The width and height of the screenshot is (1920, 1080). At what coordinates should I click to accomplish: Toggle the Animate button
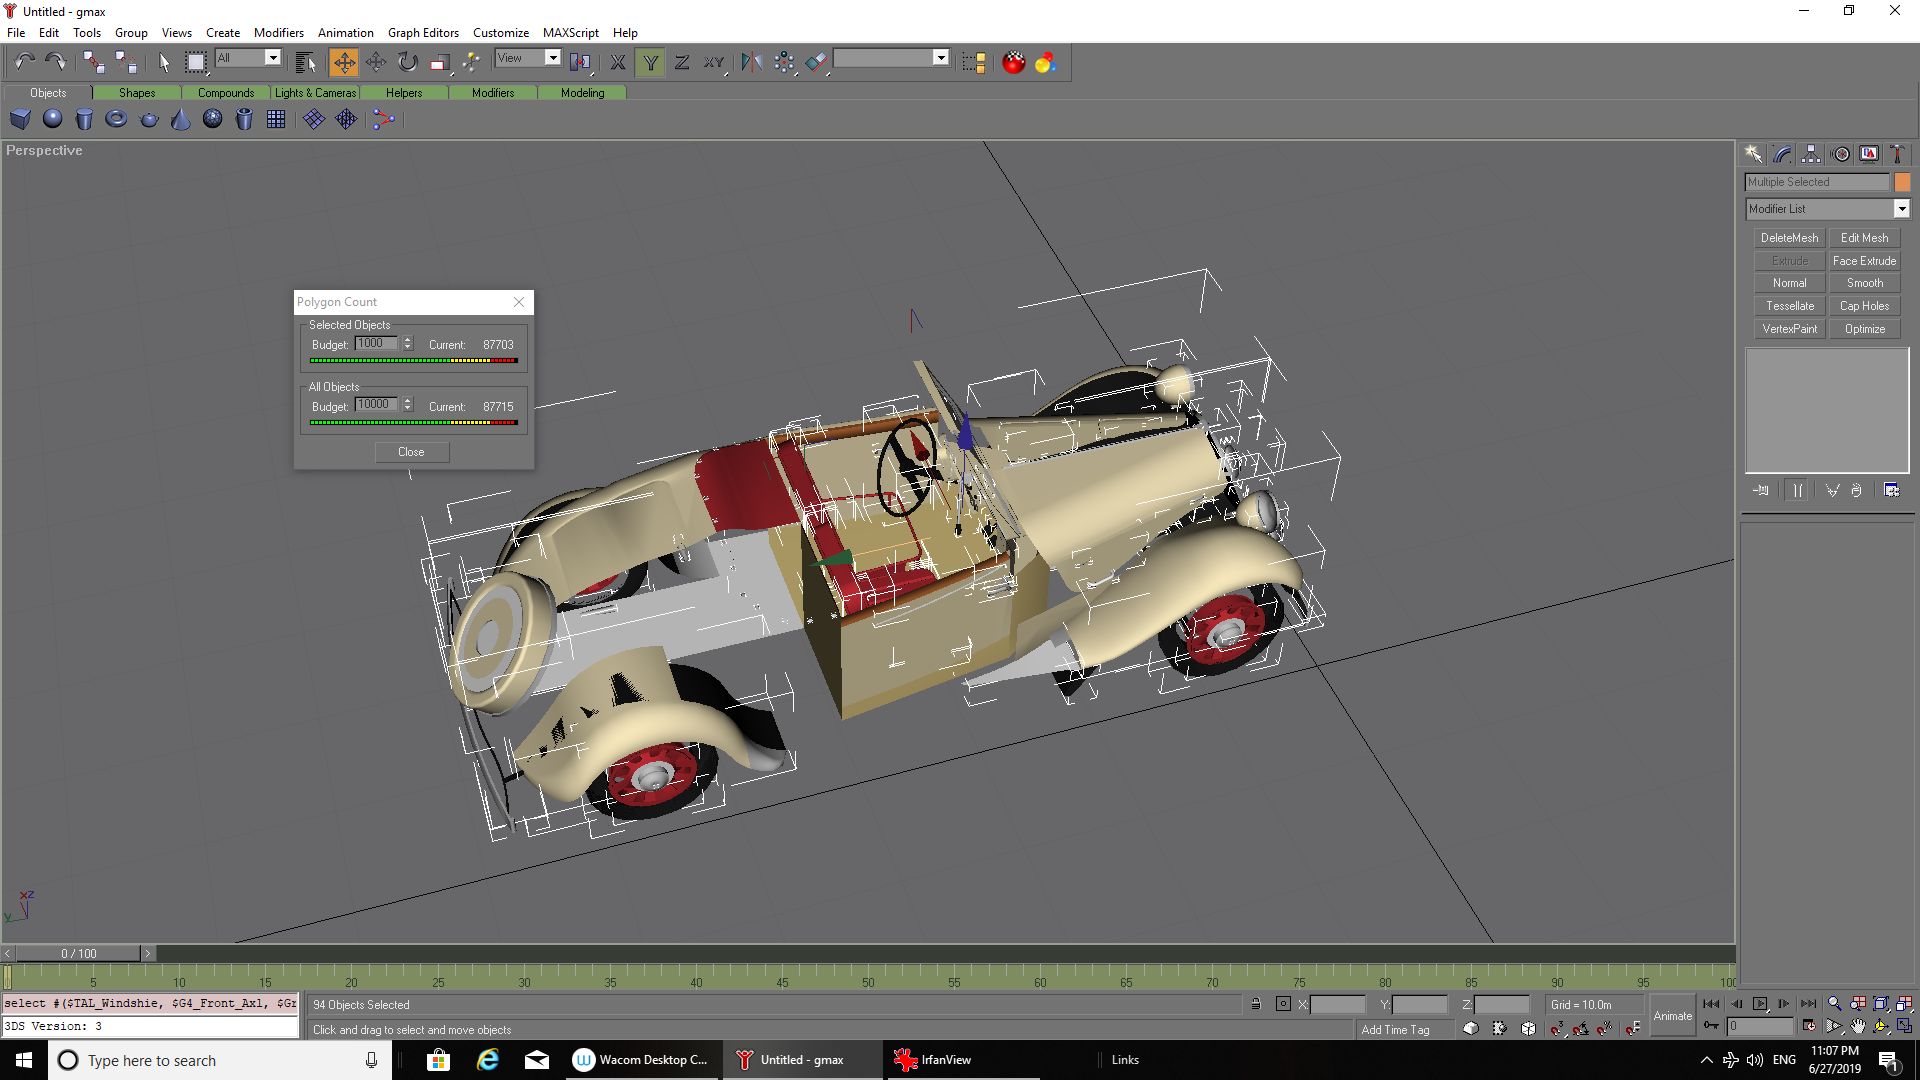pos(1672,1016)
